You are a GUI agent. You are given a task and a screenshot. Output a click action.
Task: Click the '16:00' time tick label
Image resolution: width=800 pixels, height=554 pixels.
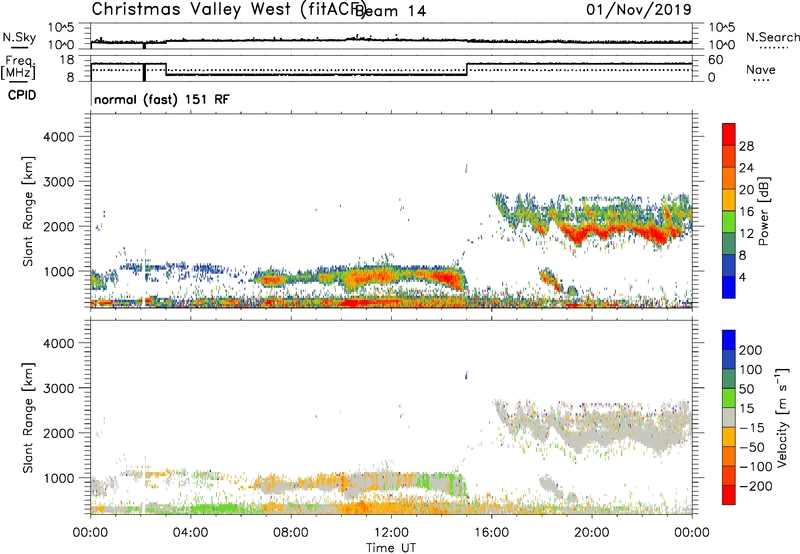coord(491,533)
